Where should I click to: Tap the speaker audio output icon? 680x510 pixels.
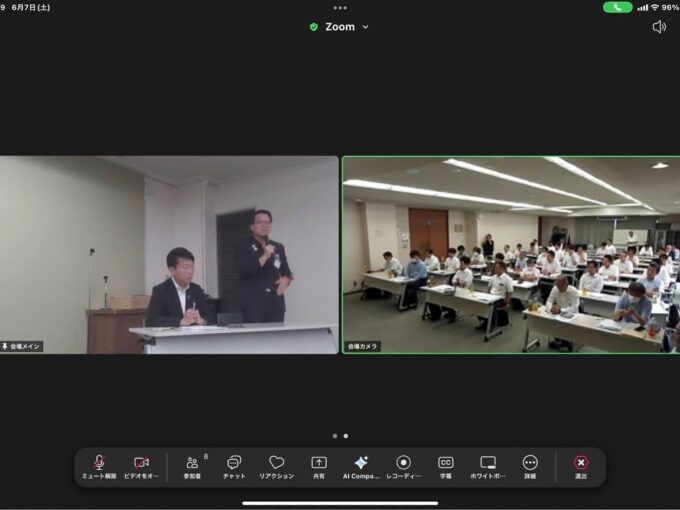[x=659, y=27]
